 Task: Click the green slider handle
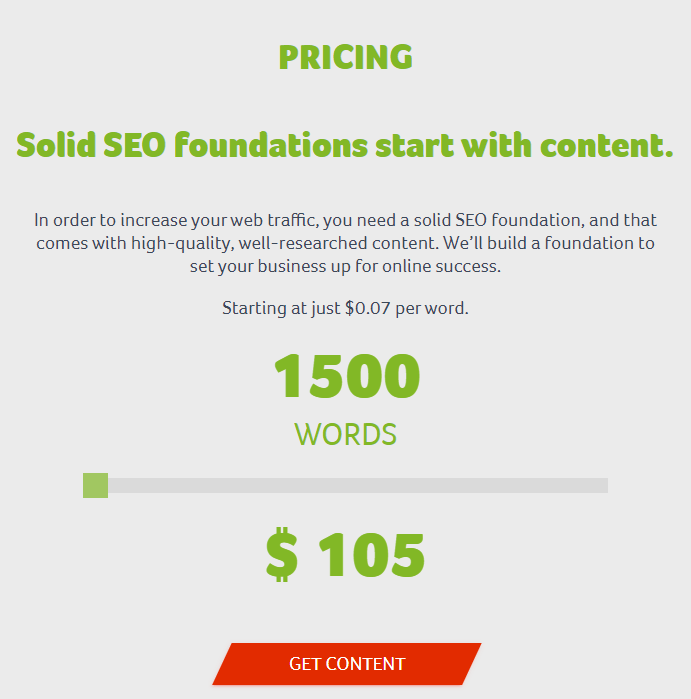point(96,485)
